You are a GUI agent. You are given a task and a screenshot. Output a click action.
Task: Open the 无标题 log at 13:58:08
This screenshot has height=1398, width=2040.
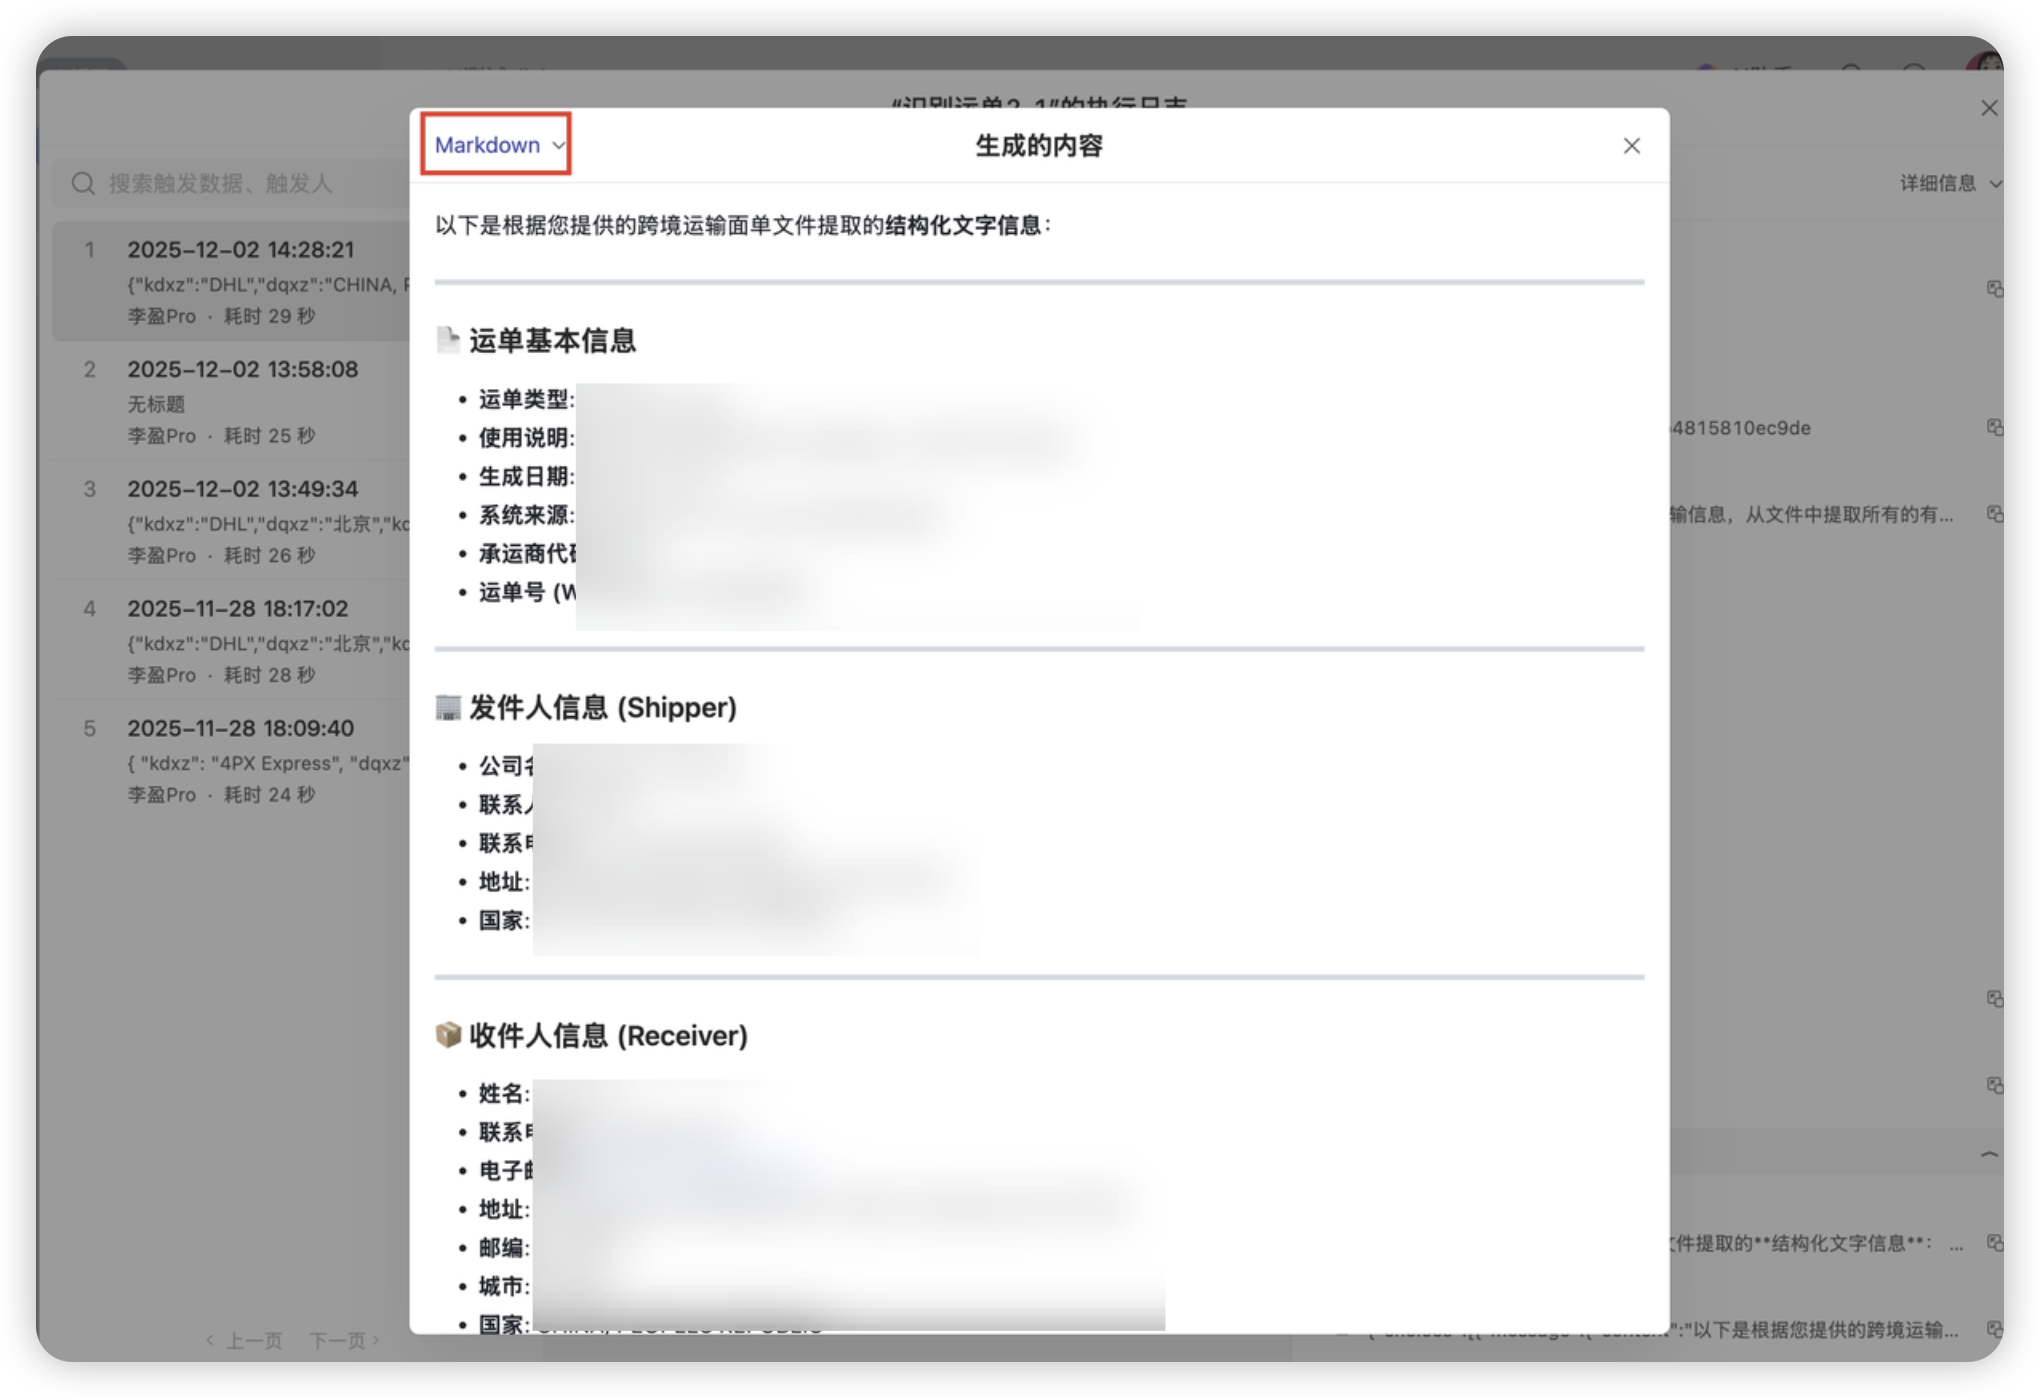242,370
